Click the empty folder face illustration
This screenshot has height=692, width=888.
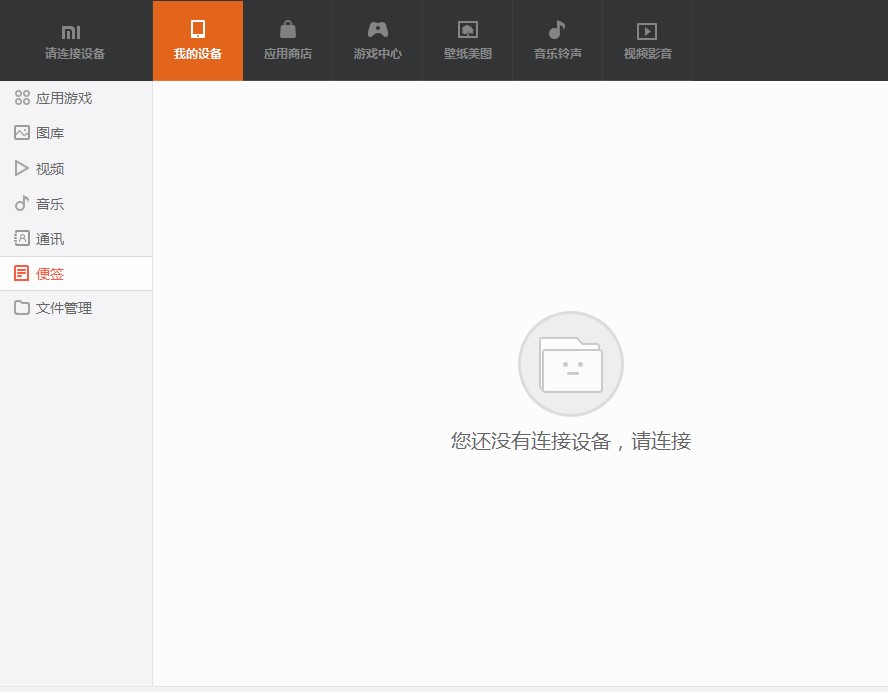point(571,364)
